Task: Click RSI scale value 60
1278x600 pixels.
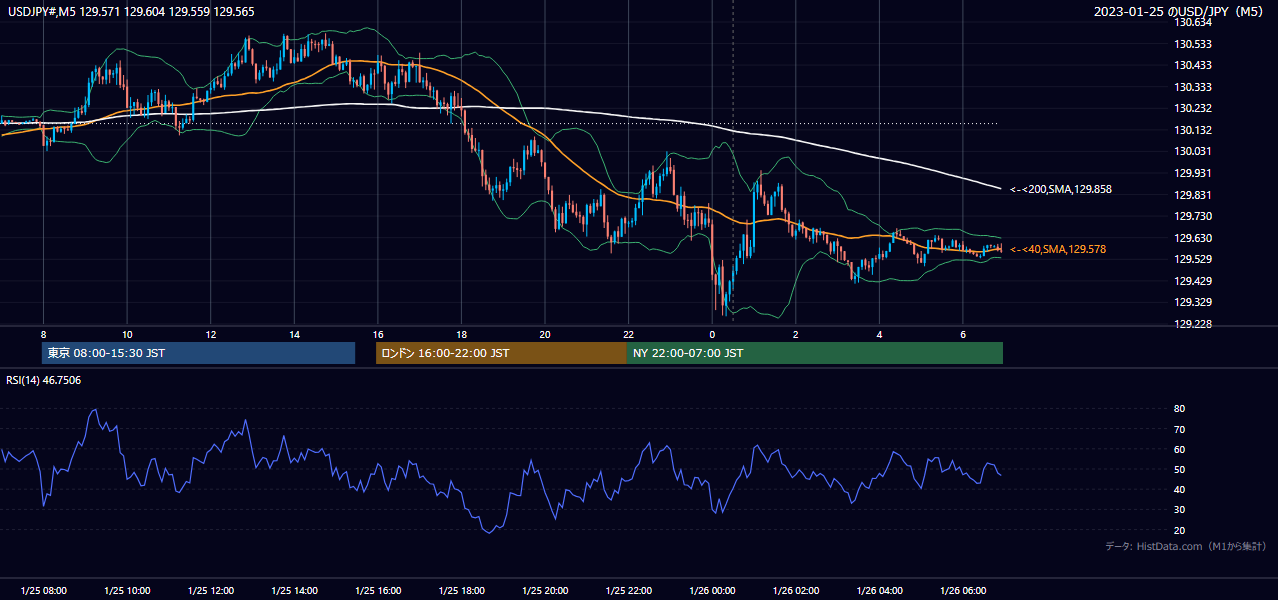Action: pyautogui.click(x=1180, y=449)
